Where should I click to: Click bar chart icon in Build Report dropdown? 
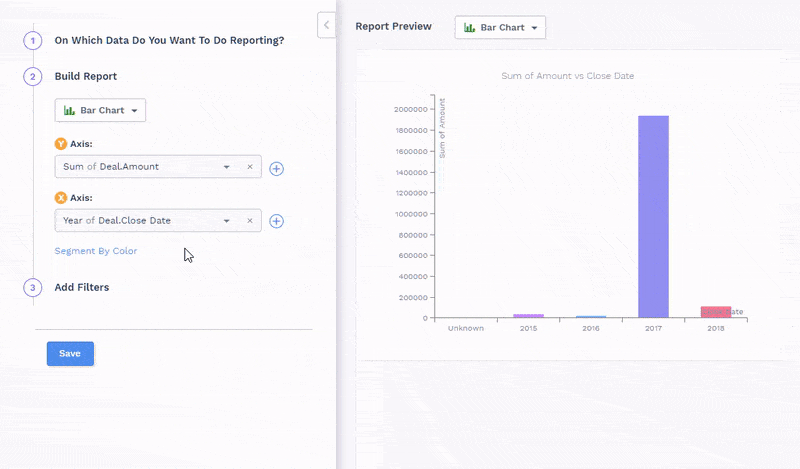pyautogui.click(x=70, y=110)
